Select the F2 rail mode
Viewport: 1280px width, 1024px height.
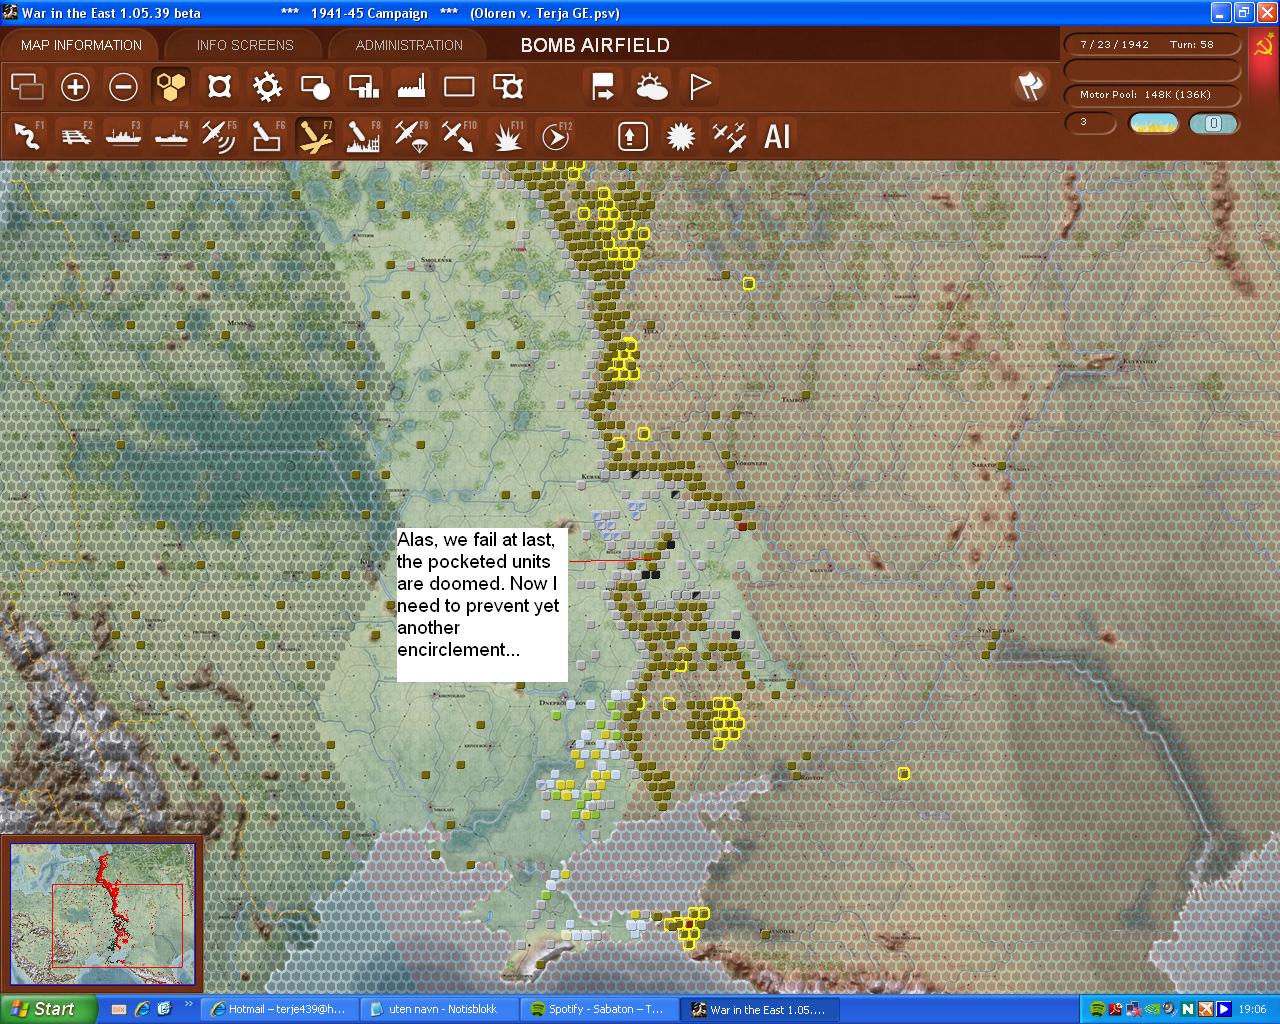75,135
